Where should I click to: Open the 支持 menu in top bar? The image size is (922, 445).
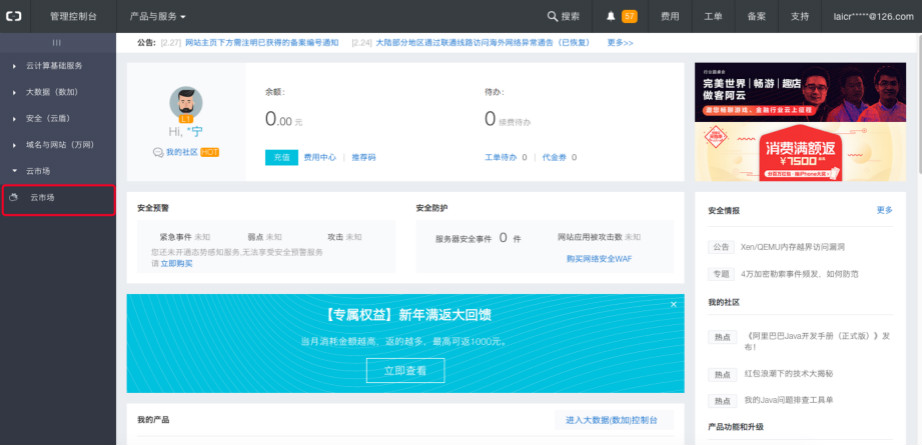pyautogui.click(x=800, y=16)
